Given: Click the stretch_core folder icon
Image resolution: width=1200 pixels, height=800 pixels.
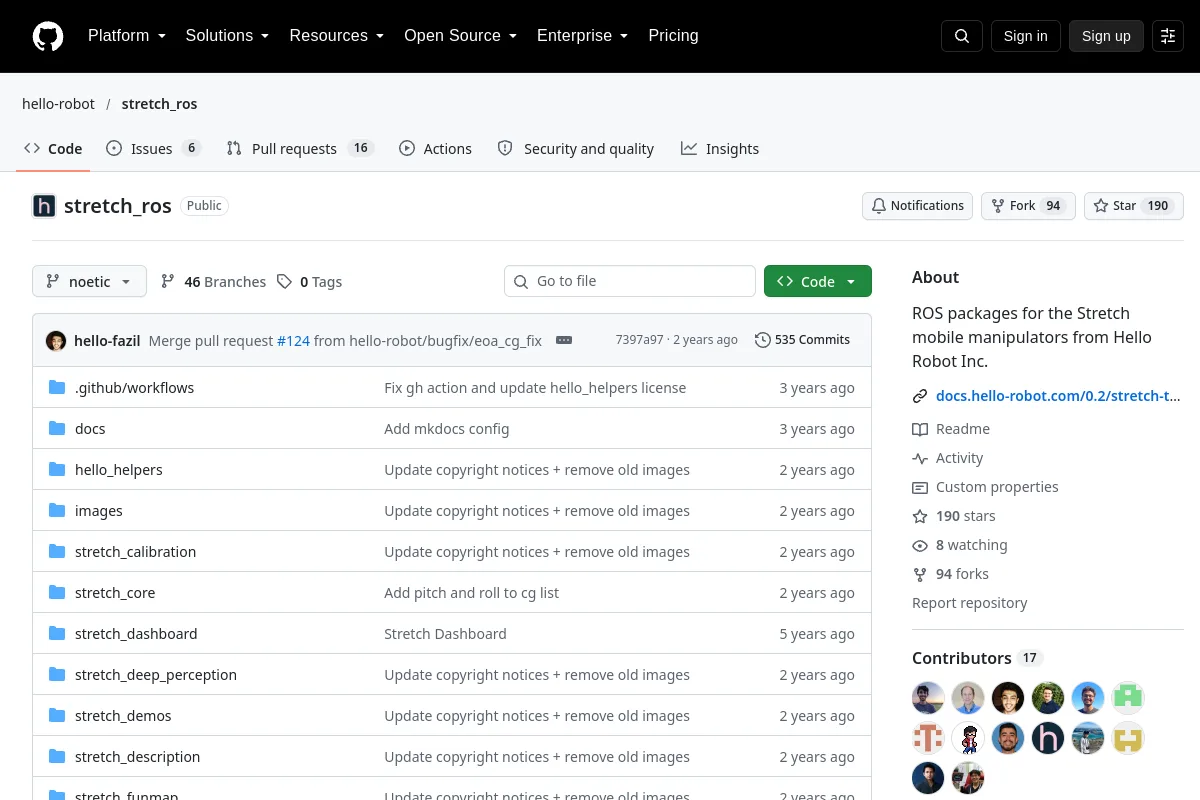Looking at the screenshot, I should tap(57, 593).
